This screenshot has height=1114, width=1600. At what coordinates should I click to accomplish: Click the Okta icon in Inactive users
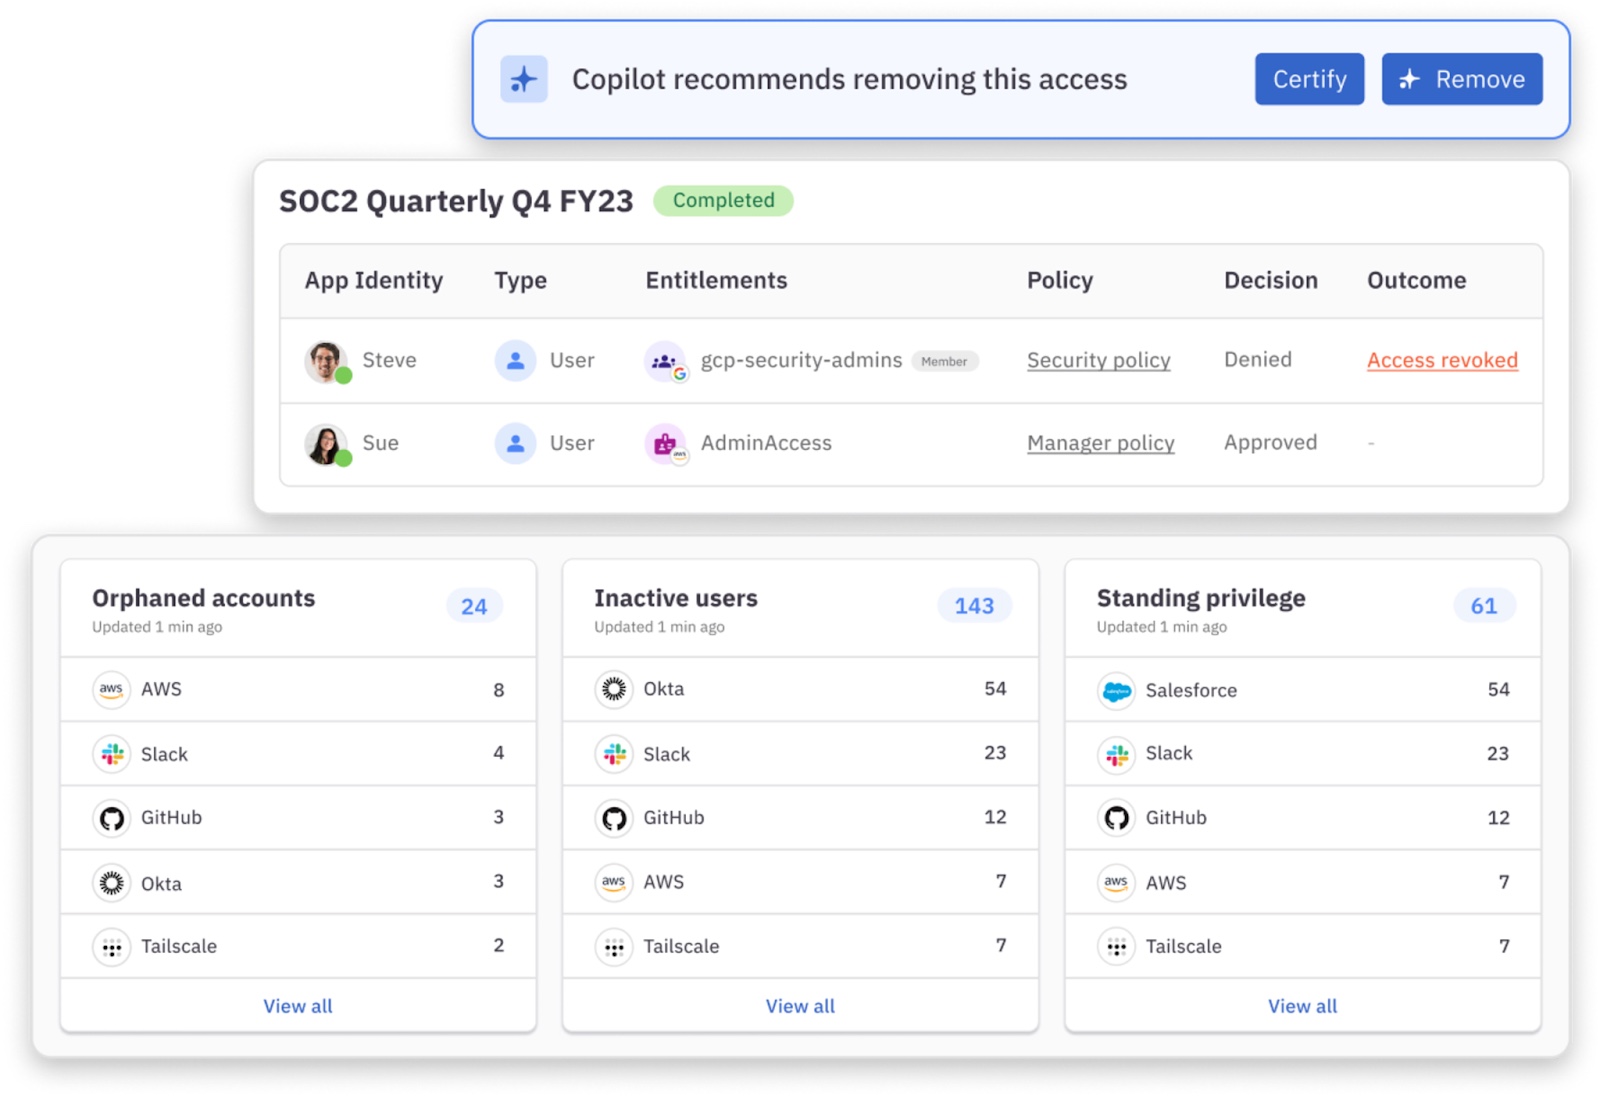click(614, 689)
